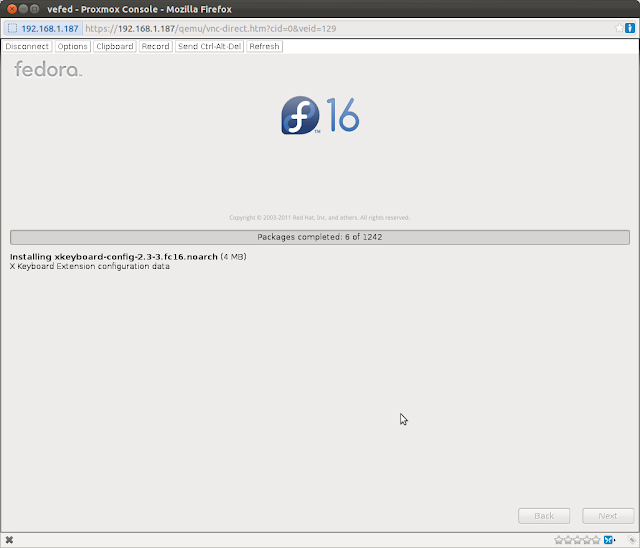Click the Refresh button in the console toolbar
The width and height of the screenshot is (640, 548).
tap(264, 47)
